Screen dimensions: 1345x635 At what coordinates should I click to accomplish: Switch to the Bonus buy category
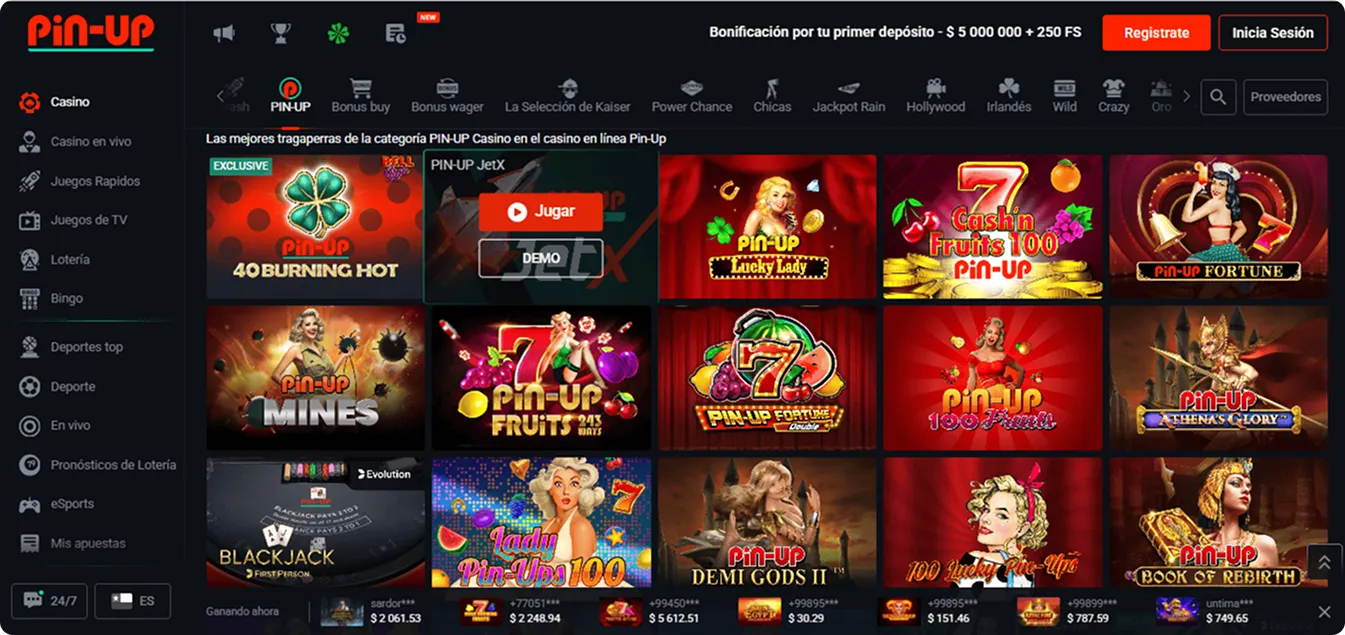[360, 97]
